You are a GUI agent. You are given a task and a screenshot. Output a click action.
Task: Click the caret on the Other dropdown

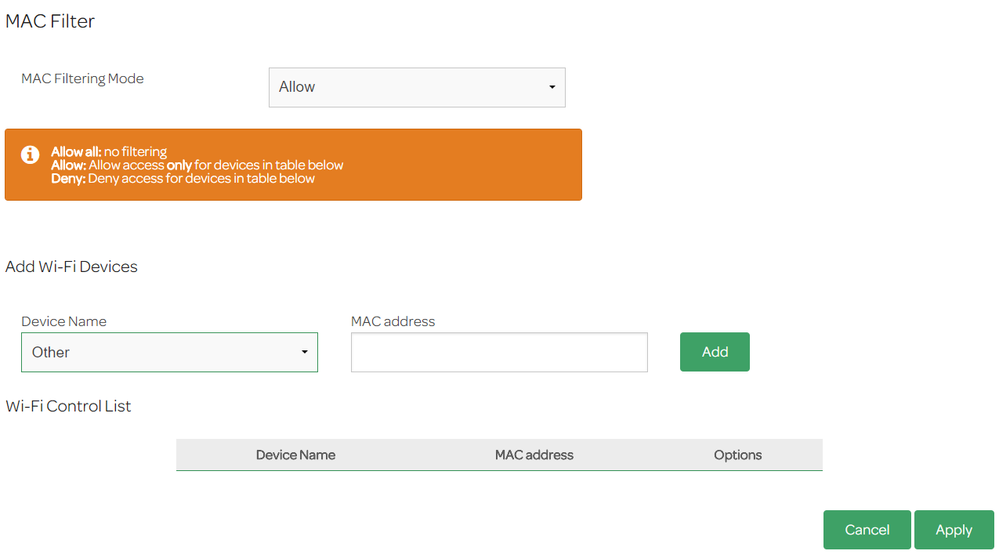tap(304, 353)
